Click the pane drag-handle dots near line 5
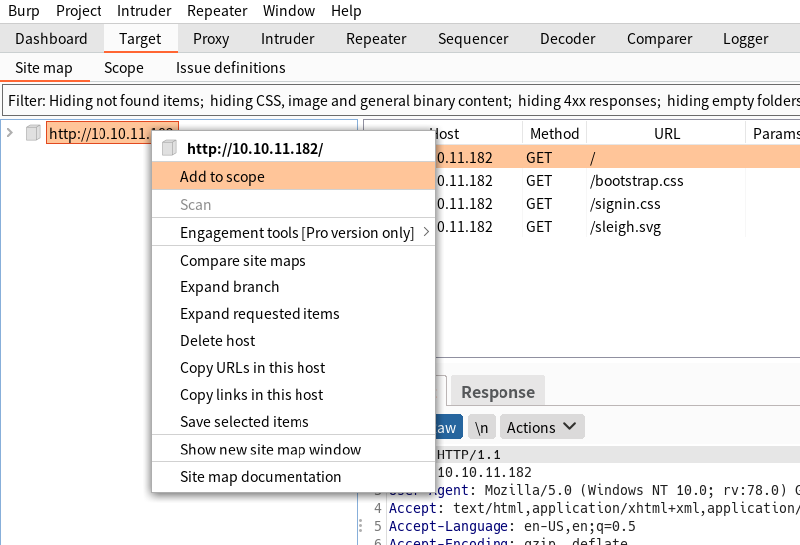 click(x=361, y=526)
